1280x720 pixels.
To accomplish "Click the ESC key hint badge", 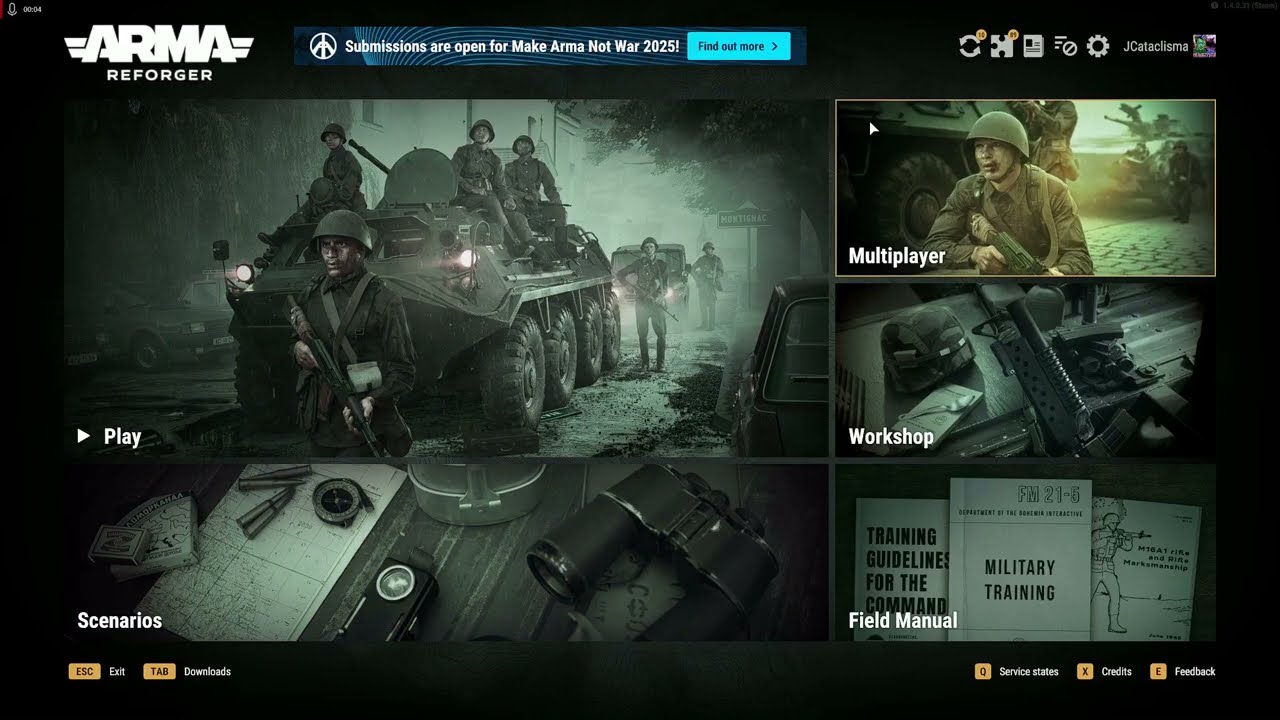I will pyautogui.click(x=84, y=672).
